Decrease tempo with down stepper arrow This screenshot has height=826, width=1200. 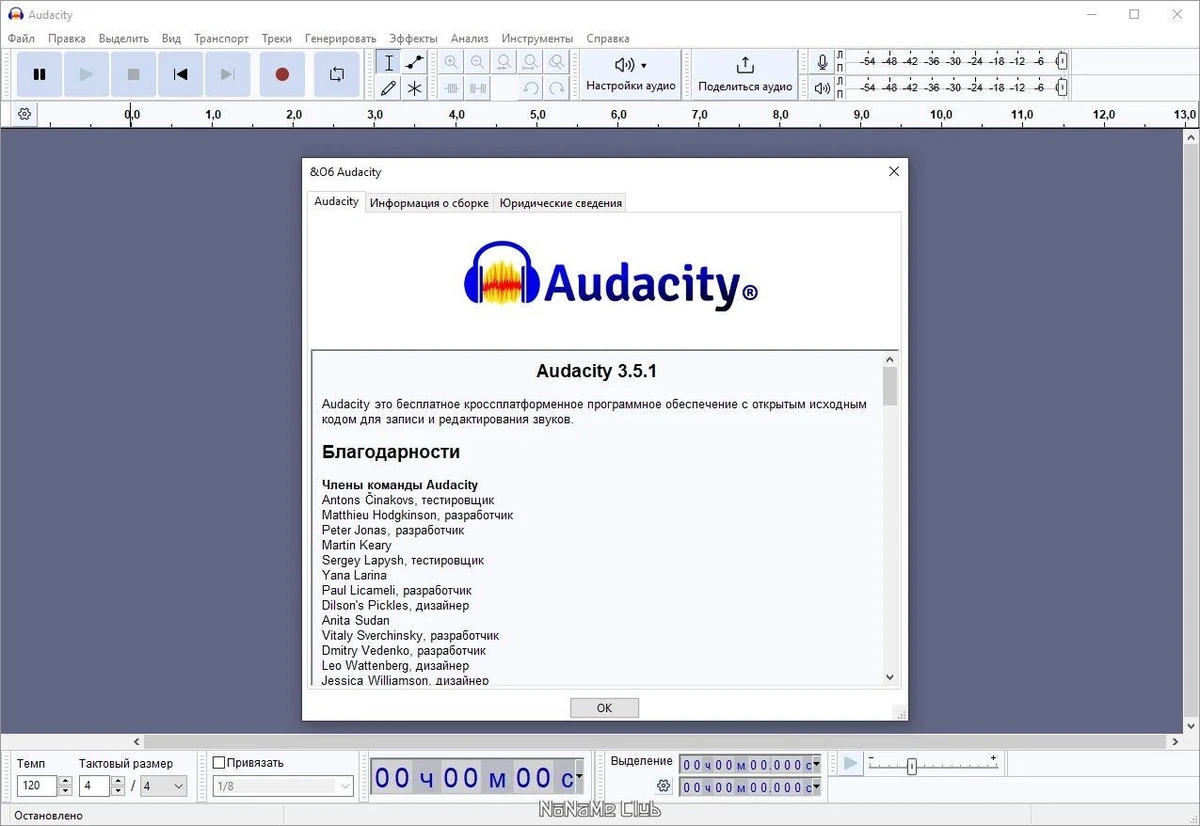click(x=65, y=791)
